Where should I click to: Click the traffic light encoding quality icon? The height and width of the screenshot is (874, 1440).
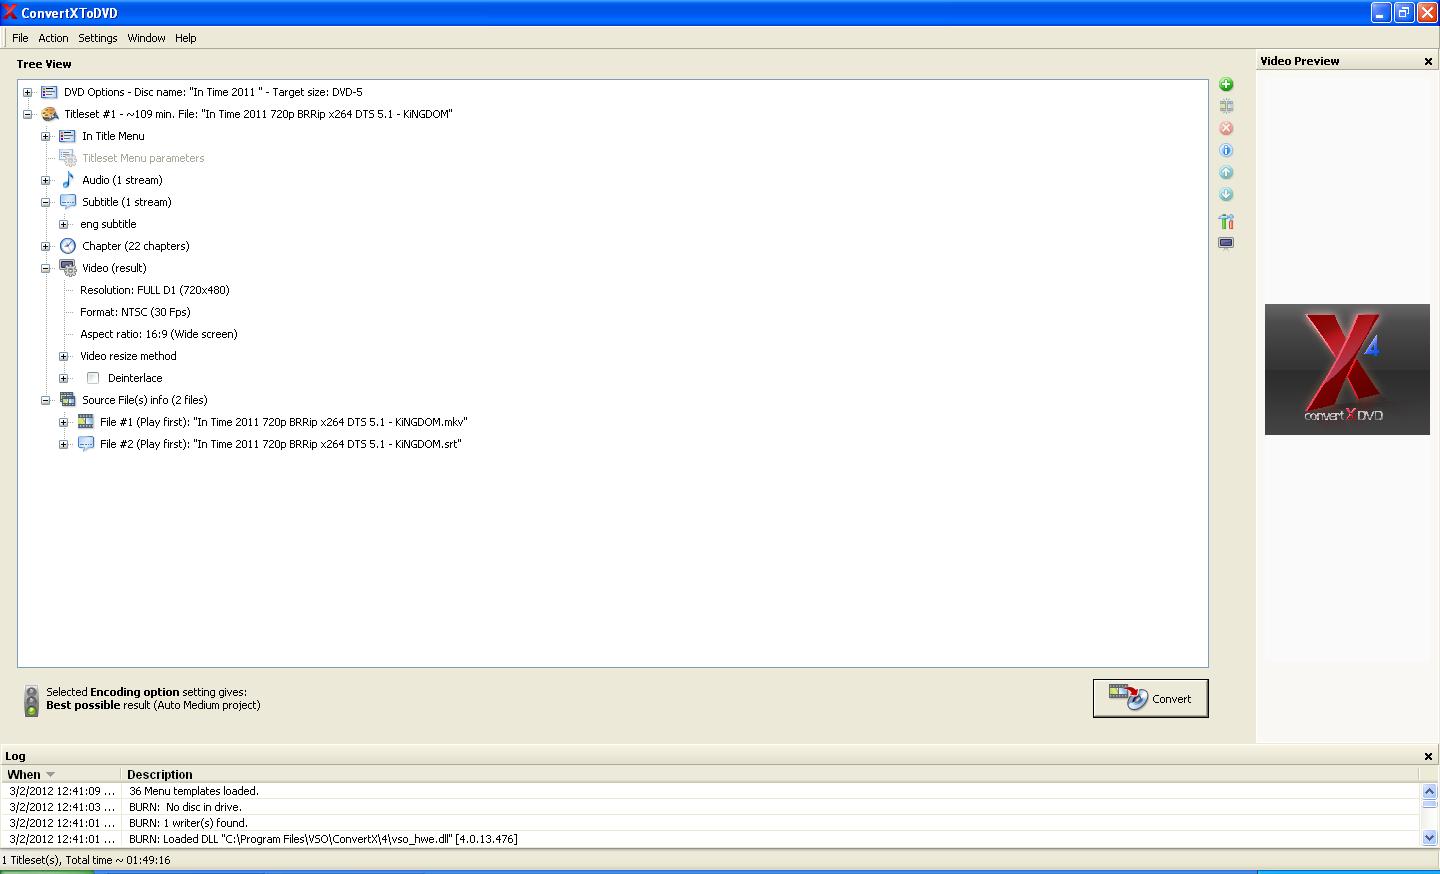point(31,700)
